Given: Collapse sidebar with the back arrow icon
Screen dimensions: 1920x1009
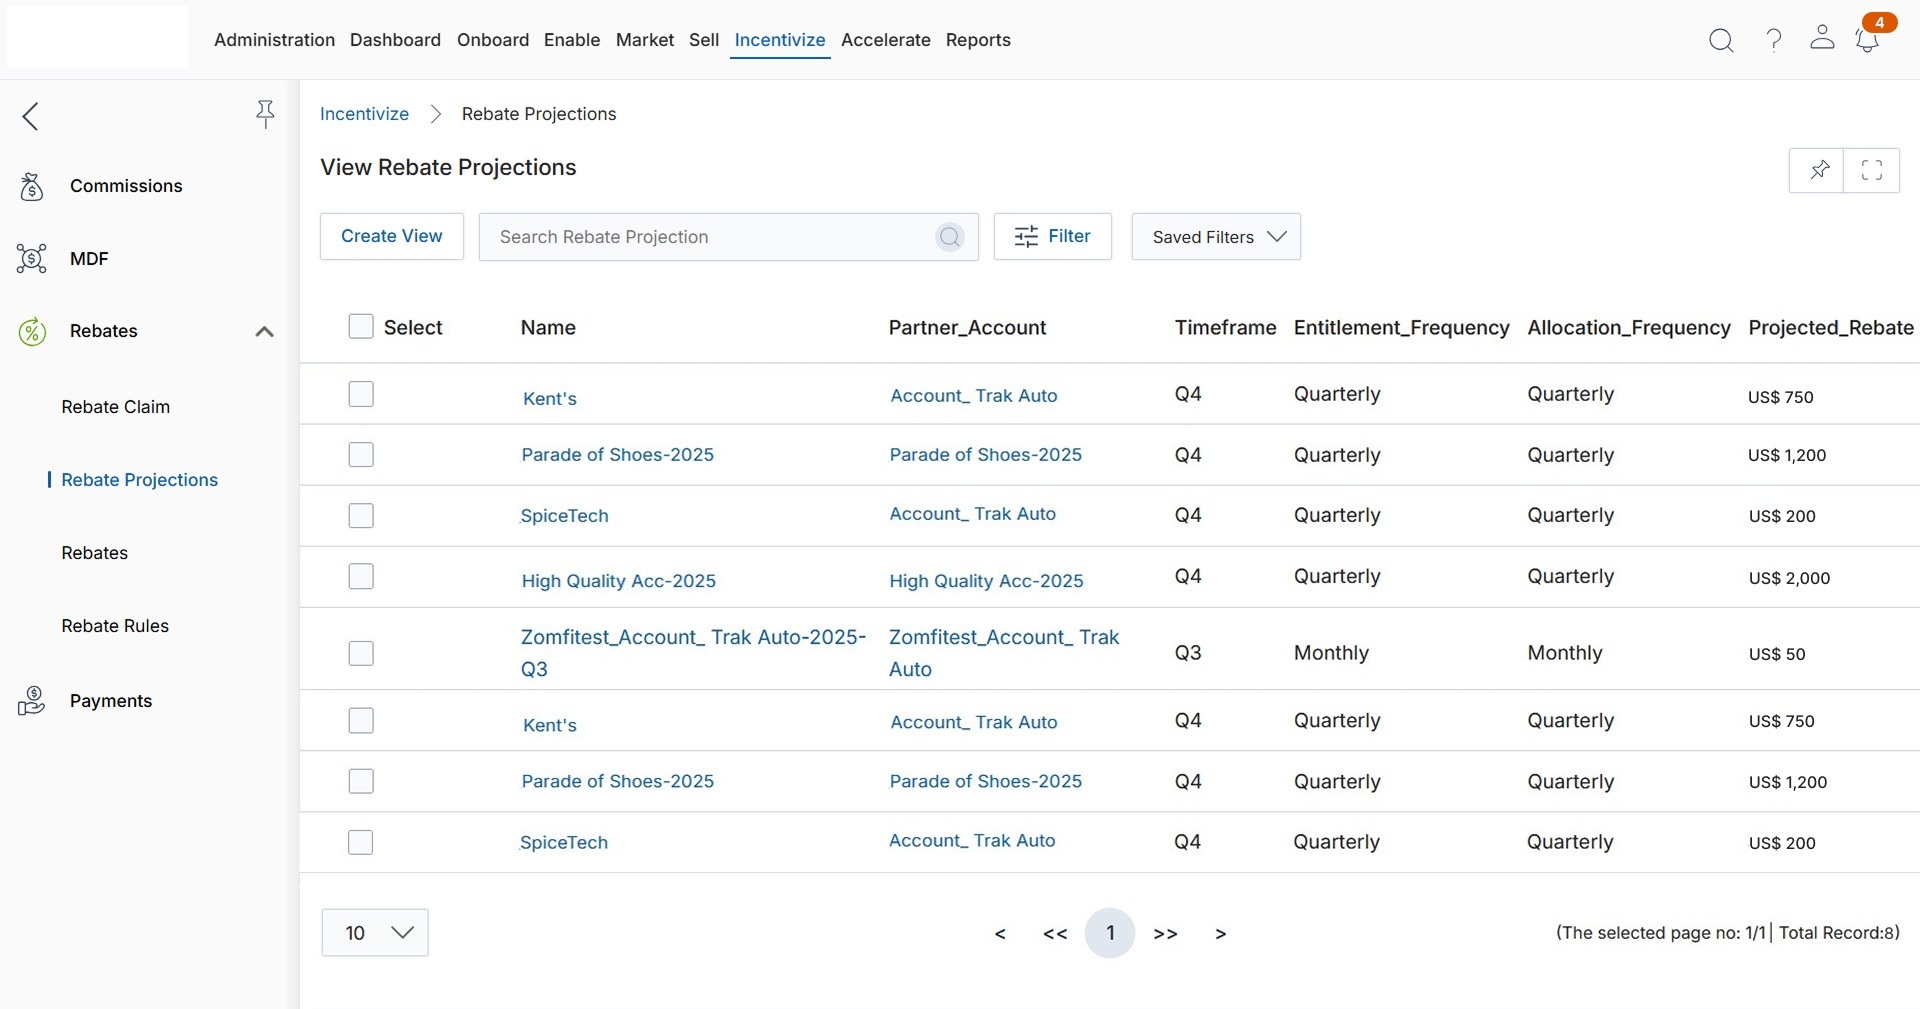Looking at the screenshot, I should pyautogui.click(x=31, y=116).
